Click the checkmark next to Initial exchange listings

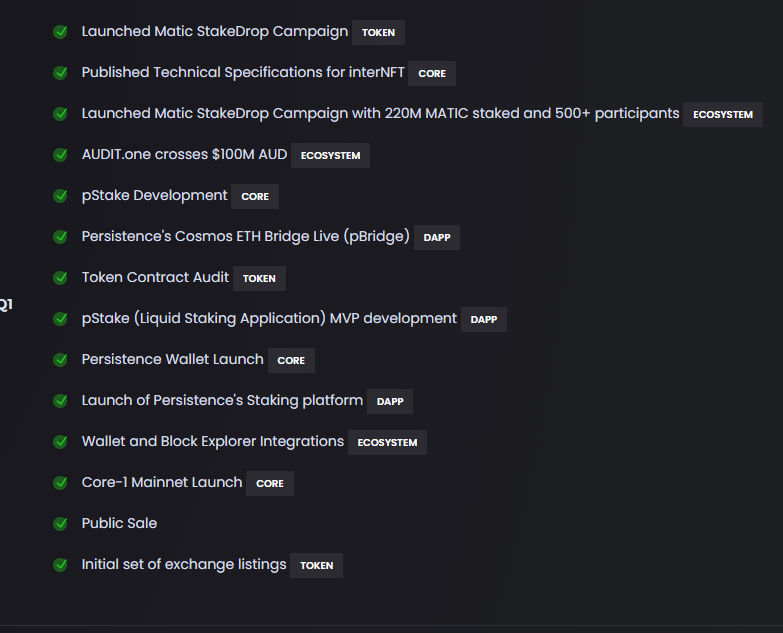pyautogui.click(x=61, y=565)
